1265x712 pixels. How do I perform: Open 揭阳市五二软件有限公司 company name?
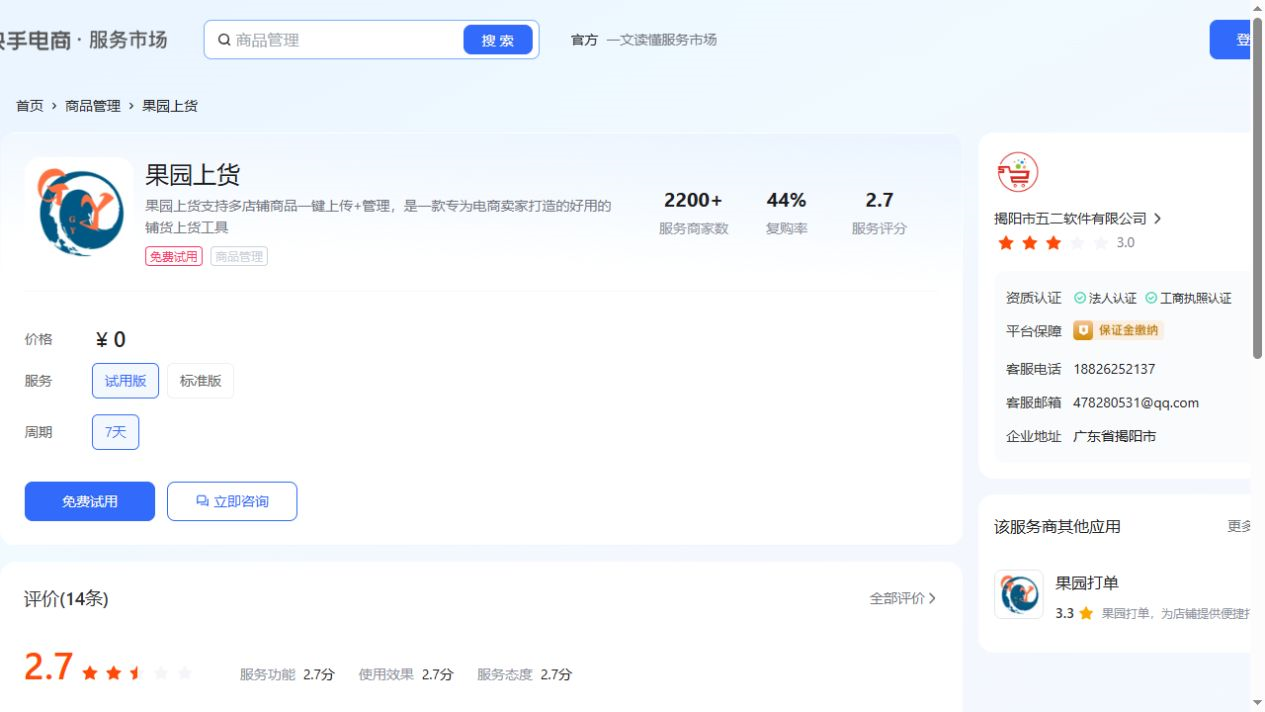1070,218
